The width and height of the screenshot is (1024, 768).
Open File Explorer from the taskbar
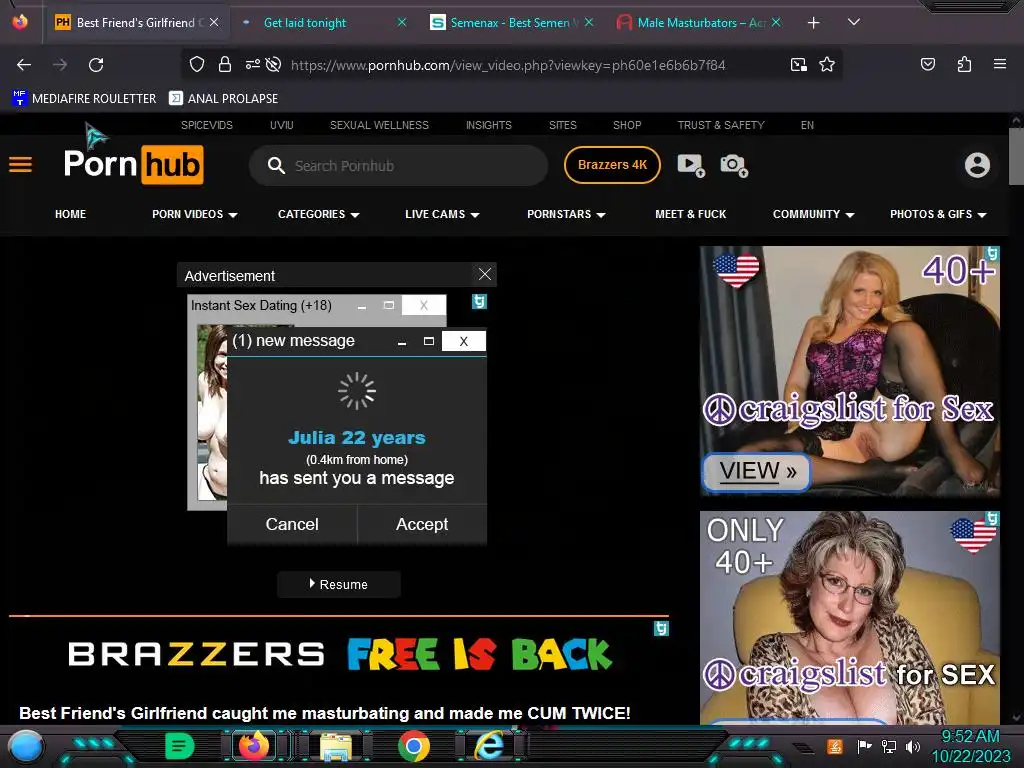click(336, 746)
